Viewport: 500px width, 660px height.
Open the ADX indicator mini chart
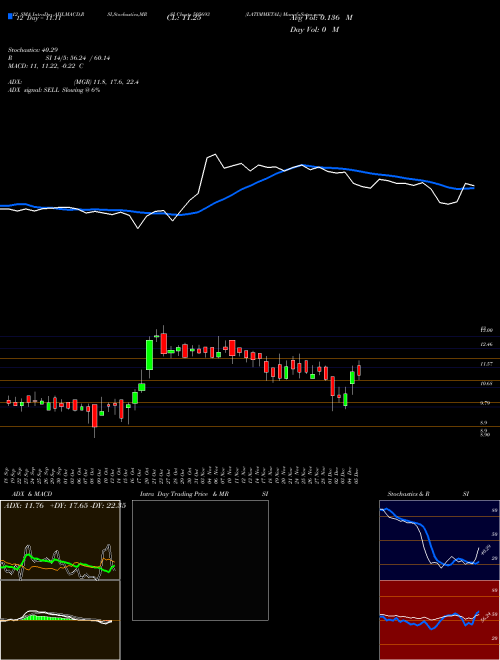tap(60, 540)
